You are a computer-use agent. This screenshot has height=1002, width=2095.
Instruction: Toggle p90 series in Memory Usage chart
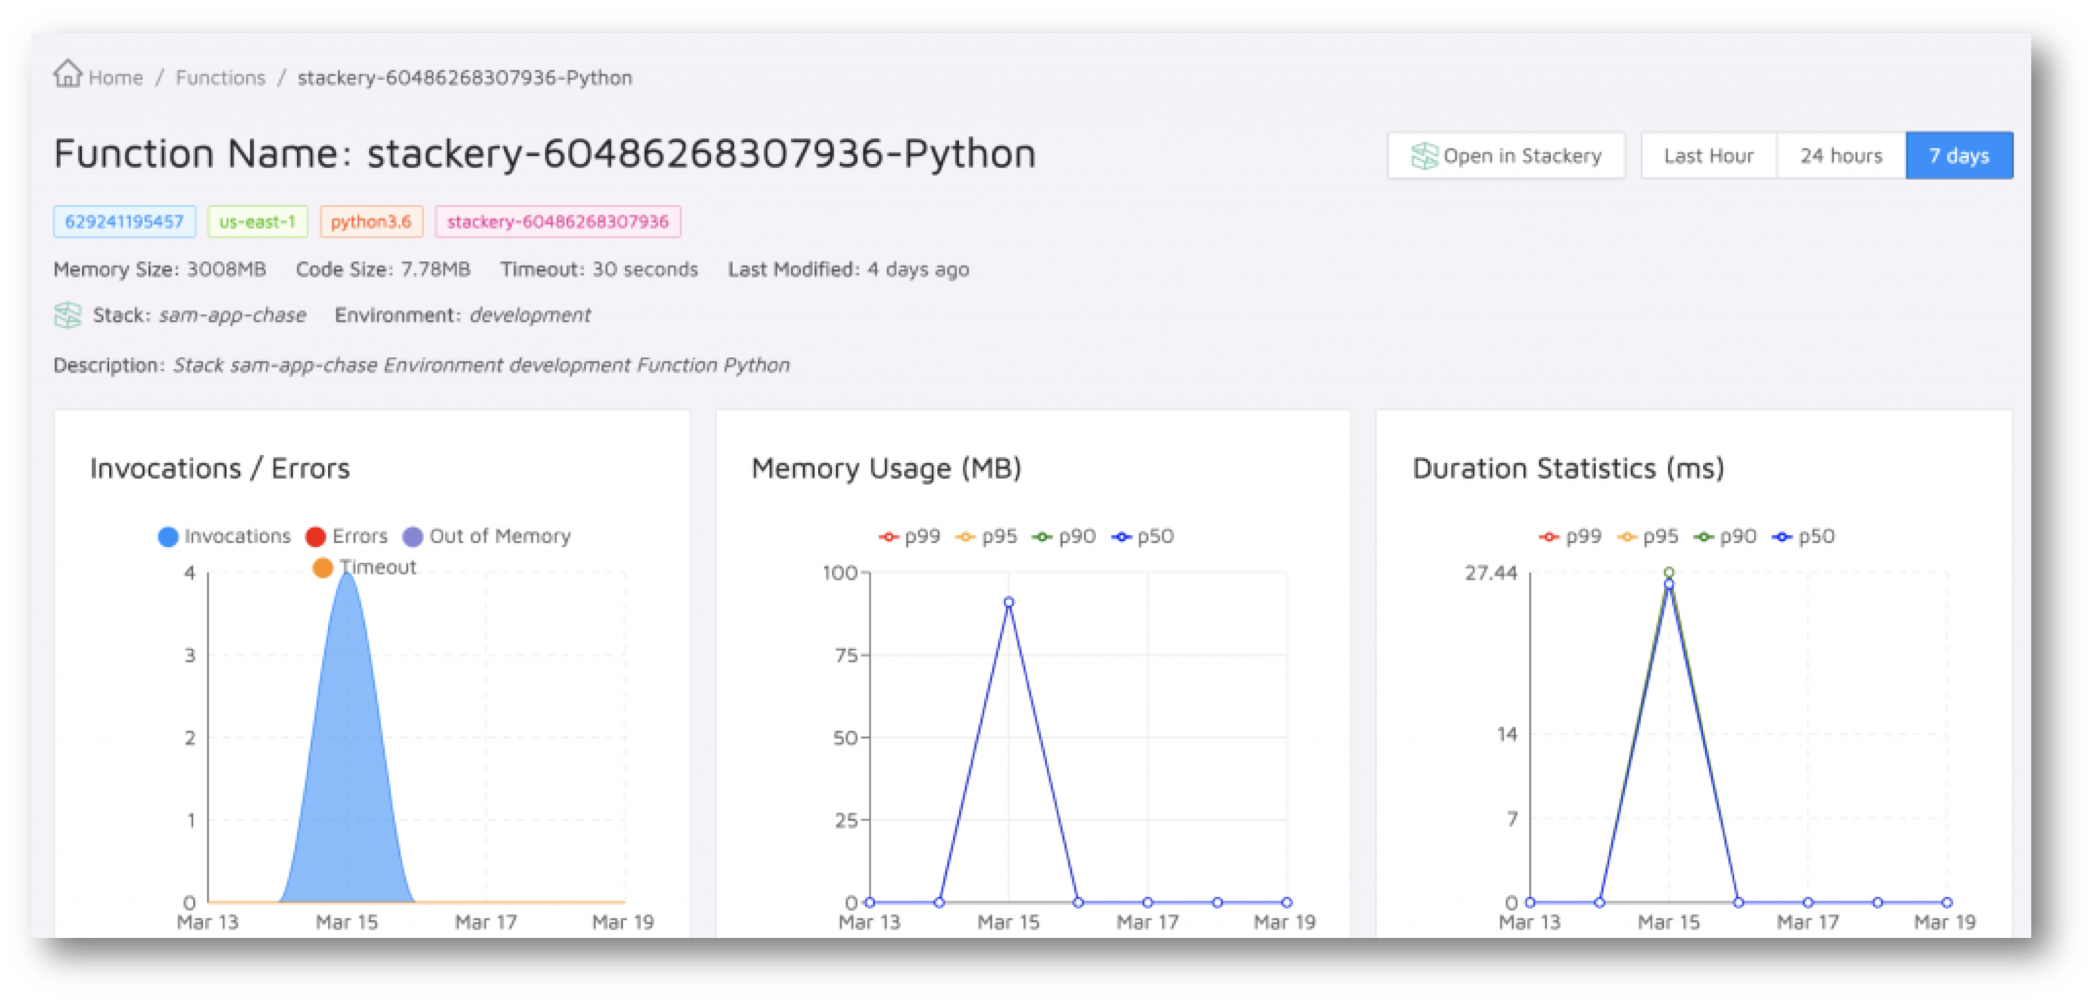click(1064, 536)
